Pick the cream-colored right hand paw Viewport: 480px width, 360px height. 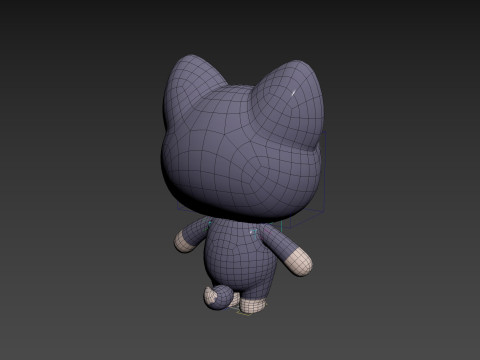299,261
